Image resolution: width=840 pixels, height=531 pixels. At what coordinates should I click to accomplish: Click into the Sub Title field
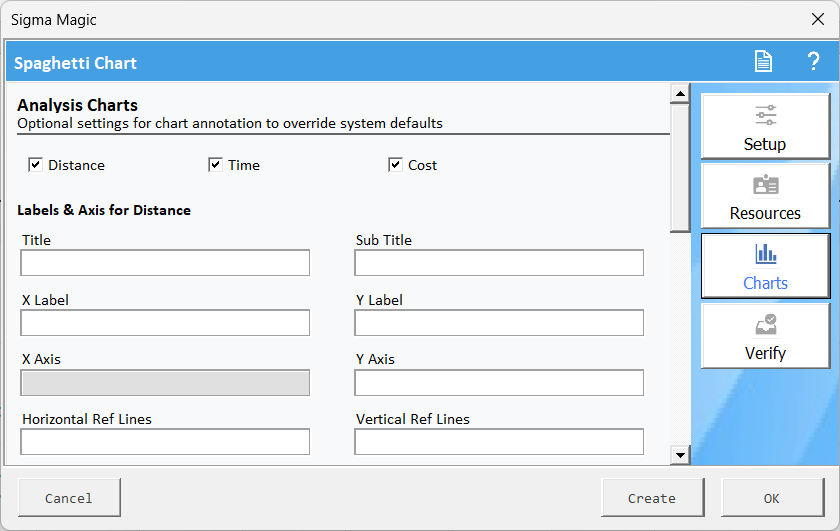(499, 263)
